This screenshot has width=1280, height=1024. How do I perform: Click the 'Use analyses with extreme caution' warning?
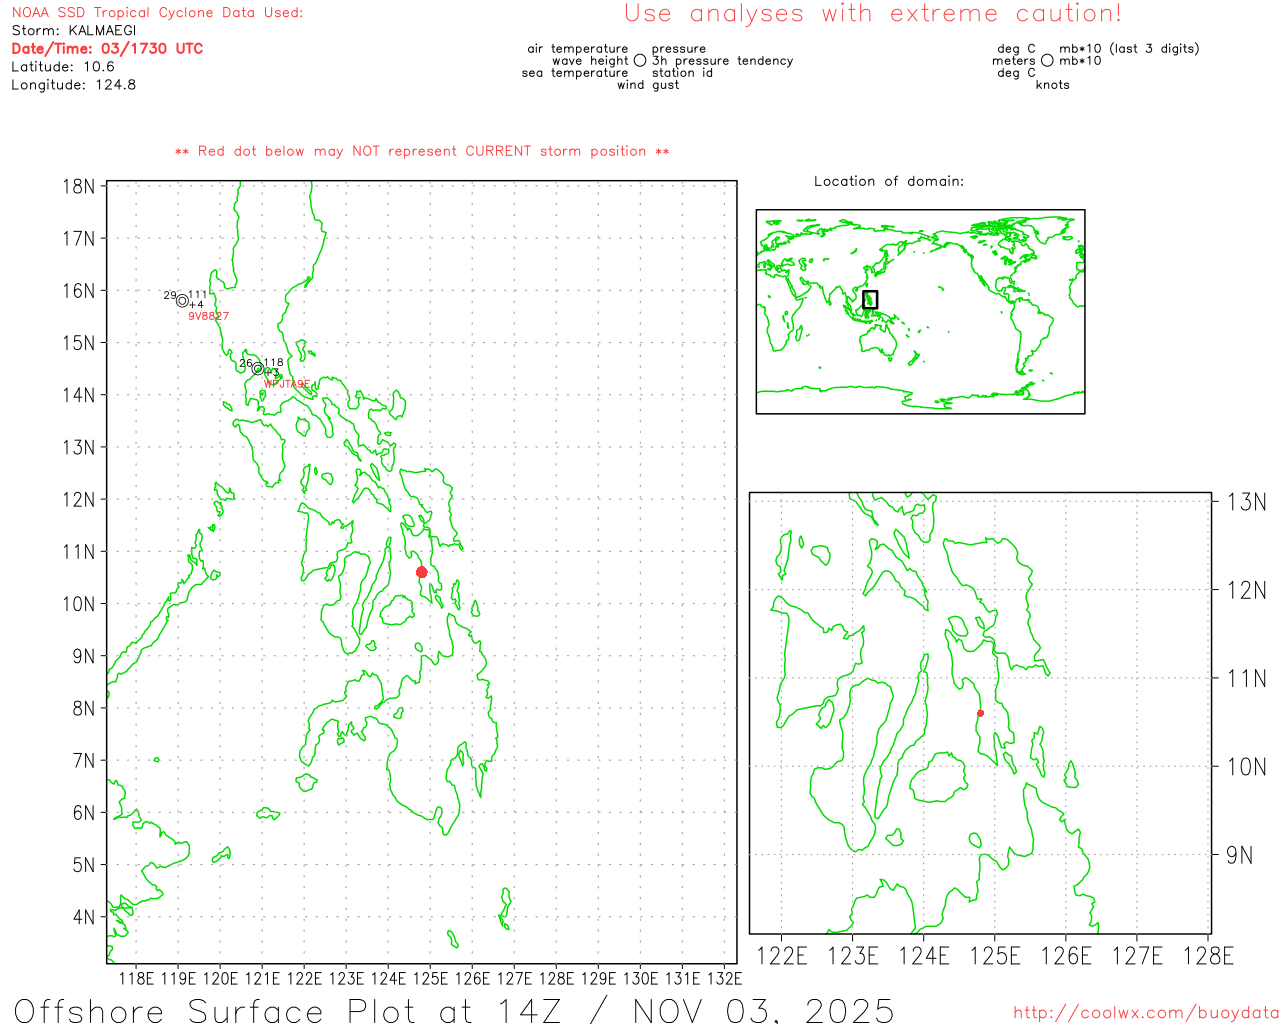click(873, 14)
